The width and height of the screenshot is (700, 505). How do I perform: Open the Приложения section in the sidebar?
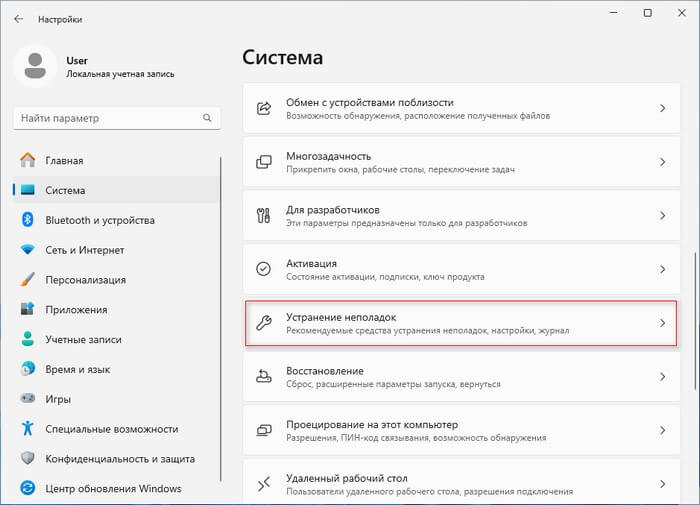tap(76, 310)
